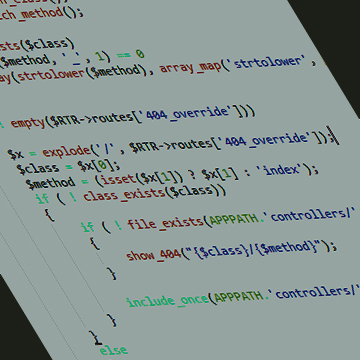Click the 'array_map' function name
360x360 pixels.
point(190,66)
